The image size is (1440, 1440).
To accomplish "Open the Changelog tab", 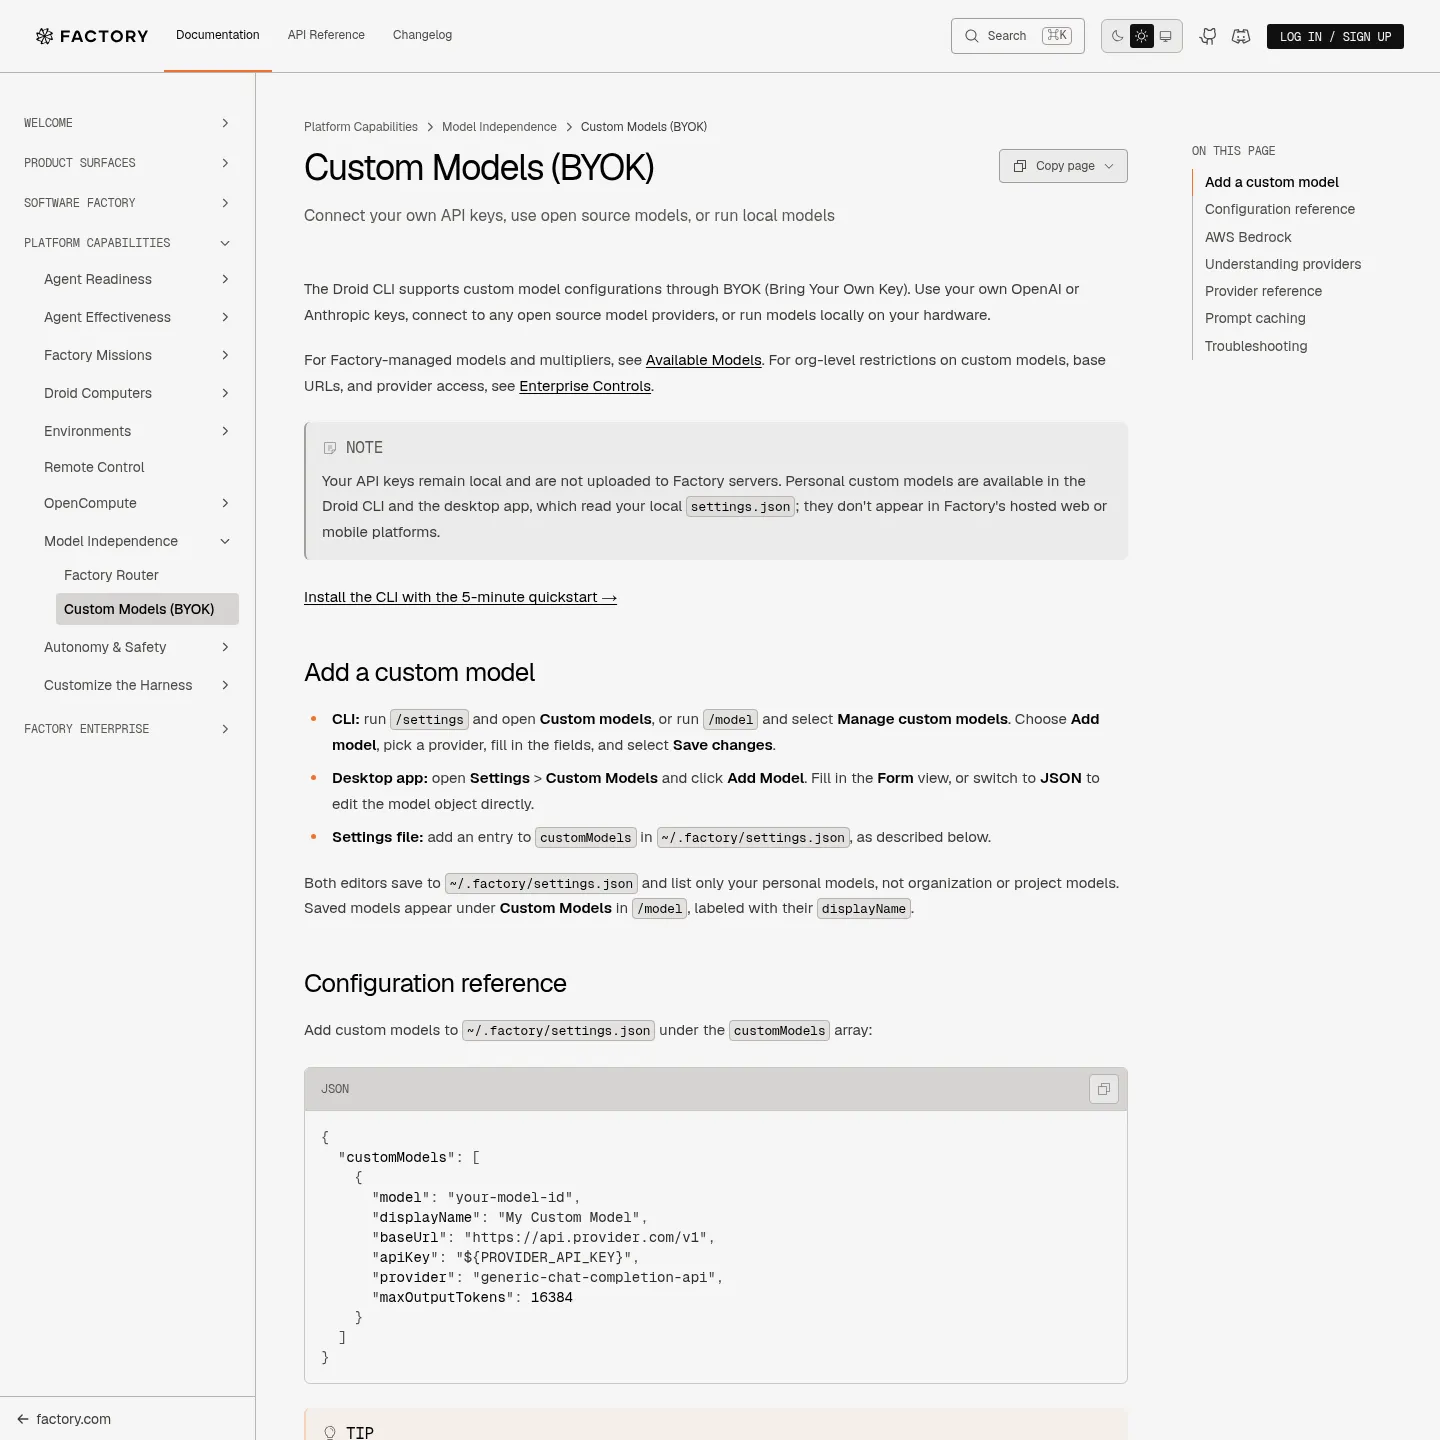I will coord(422,35).
